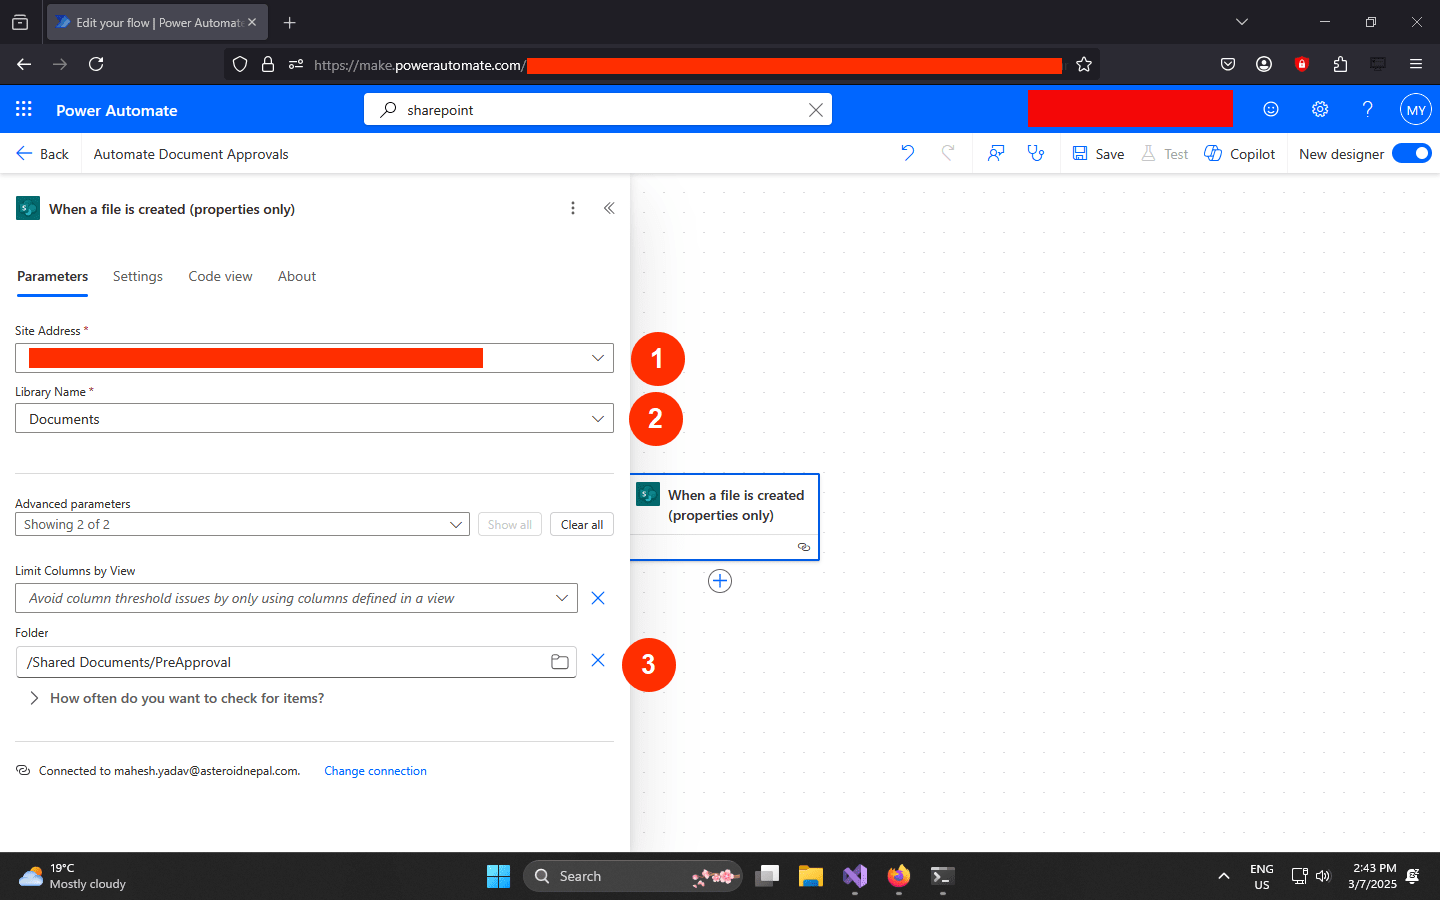Expand How often do you want to check
1440x900 pixels.
pyautogui.click(x=176, y=698)
